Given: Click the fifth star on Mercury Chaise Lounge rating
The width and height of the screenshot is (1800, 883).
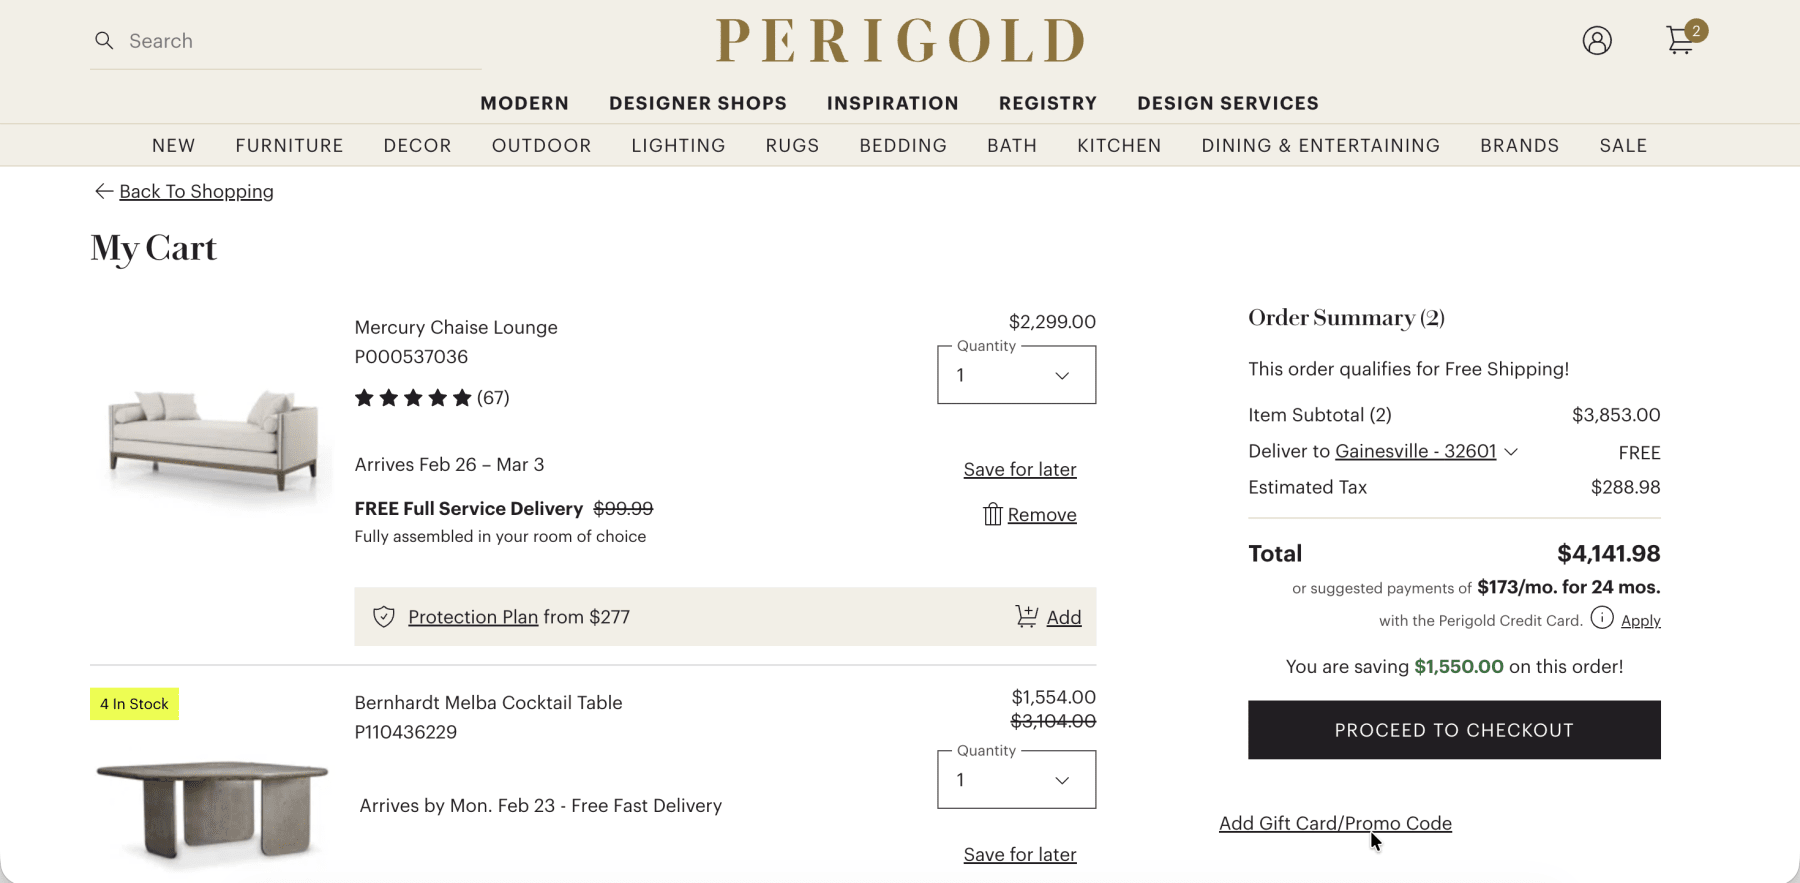Looking at the screenshot, I should pyautogui.click(x=462, y=397).
